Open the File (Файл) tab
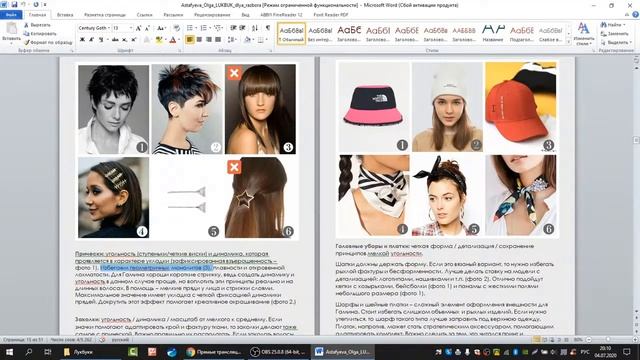 click(11, 15)
